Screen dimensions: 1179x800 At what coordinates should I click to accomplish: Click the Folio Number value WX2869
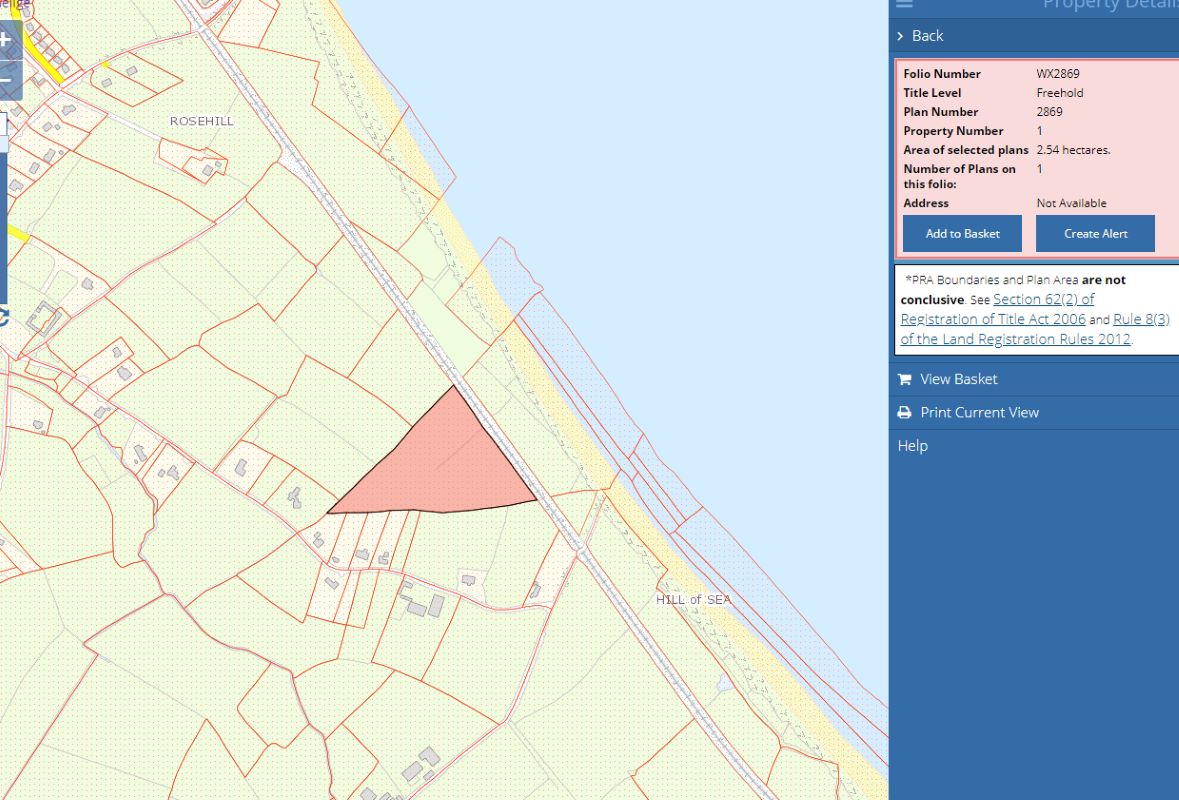pyautogui.click(x=1058, y=74)
